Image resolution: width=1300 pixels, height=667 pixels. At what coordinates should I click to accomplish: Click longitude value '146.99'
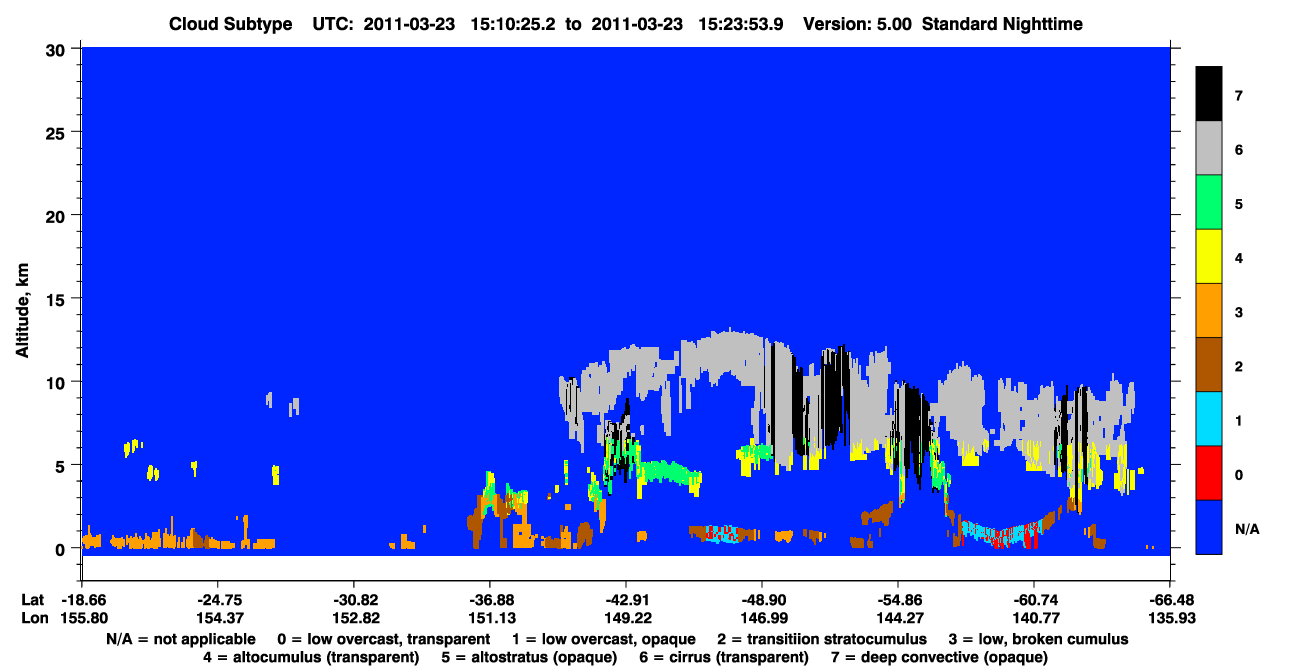pos(762,618)
